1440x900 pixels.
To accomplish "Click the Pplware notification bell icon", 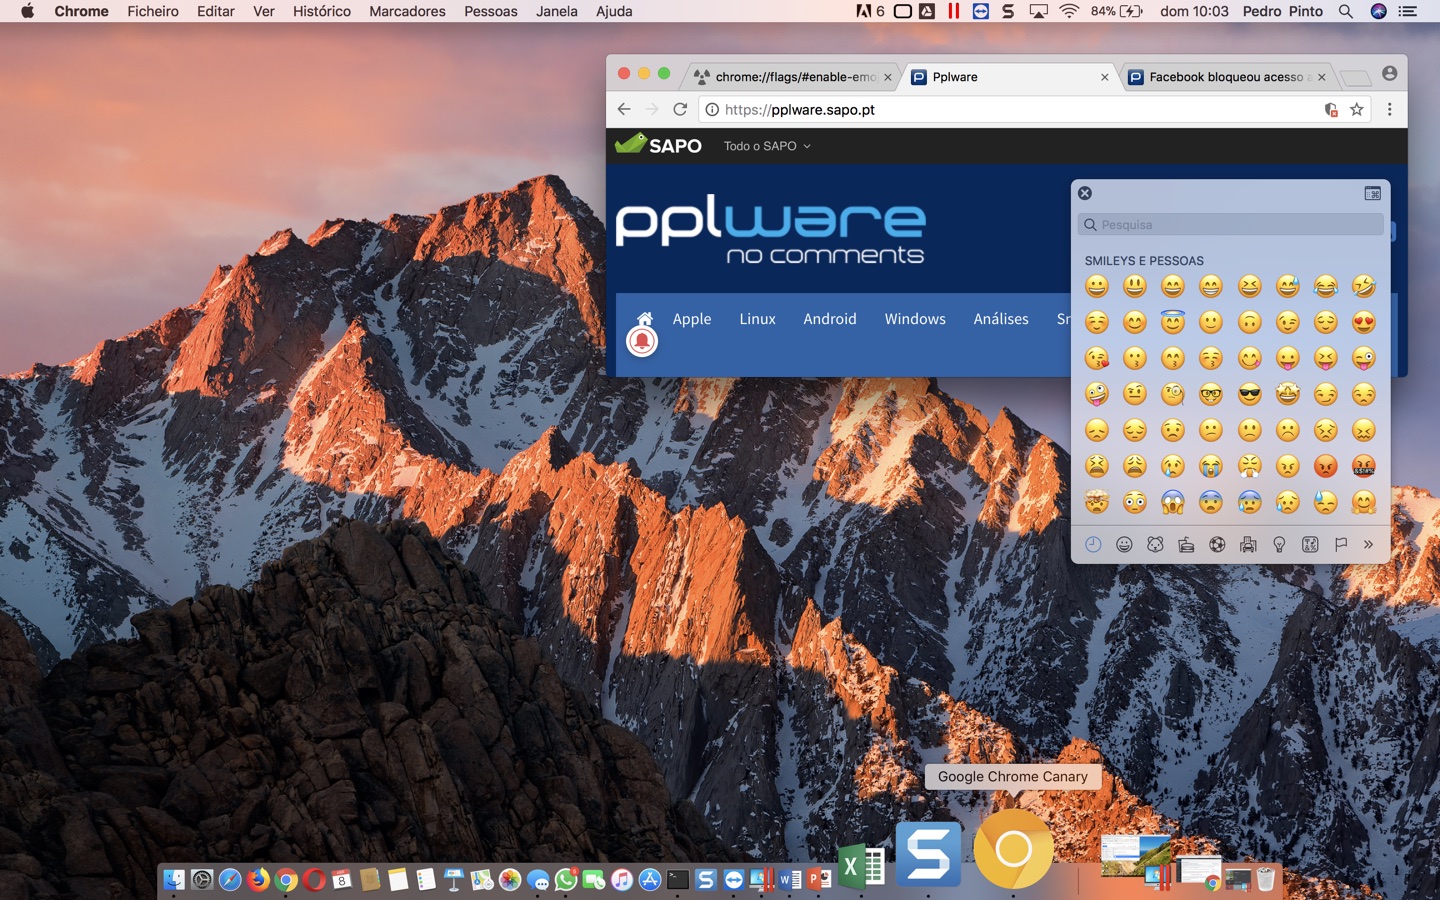I will (642, 342).
